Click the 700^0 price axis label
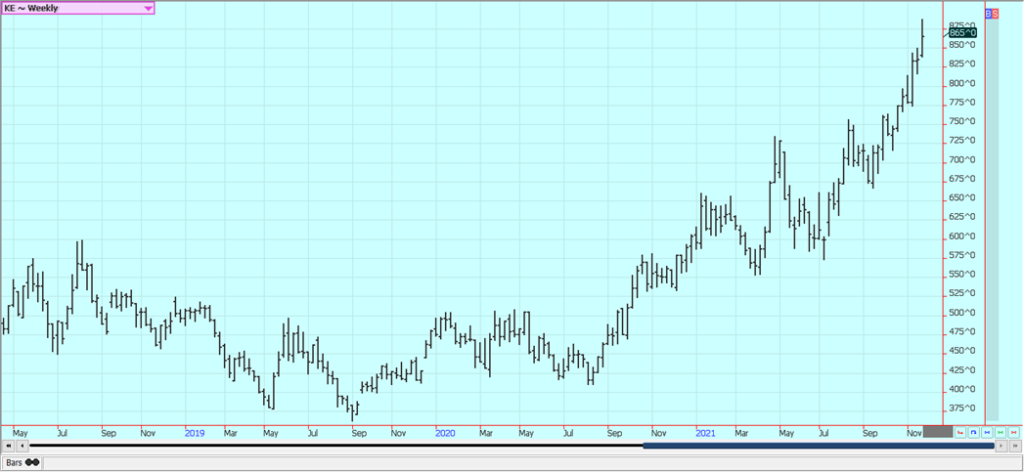 coord(963,160)
